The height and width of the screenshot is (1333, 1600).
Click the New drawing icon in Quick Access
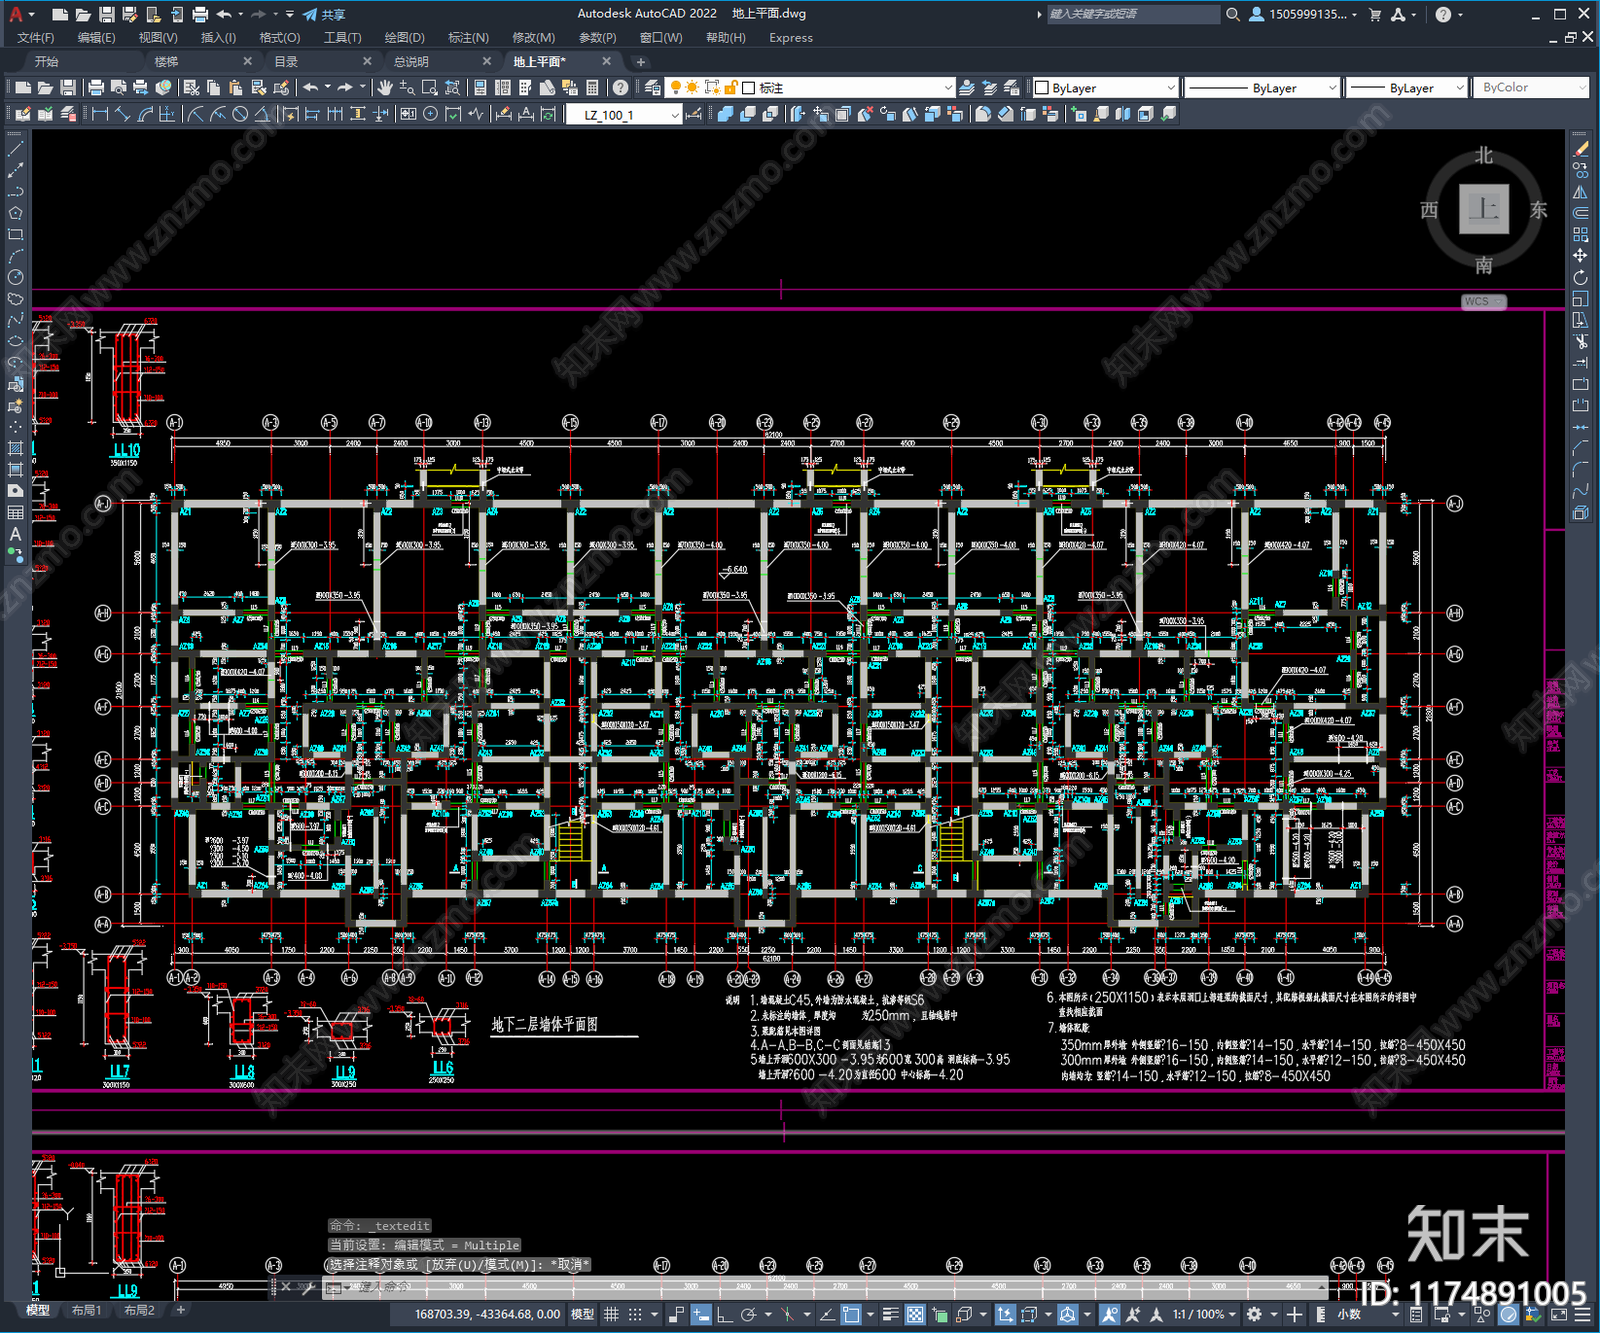pos(60,14)
